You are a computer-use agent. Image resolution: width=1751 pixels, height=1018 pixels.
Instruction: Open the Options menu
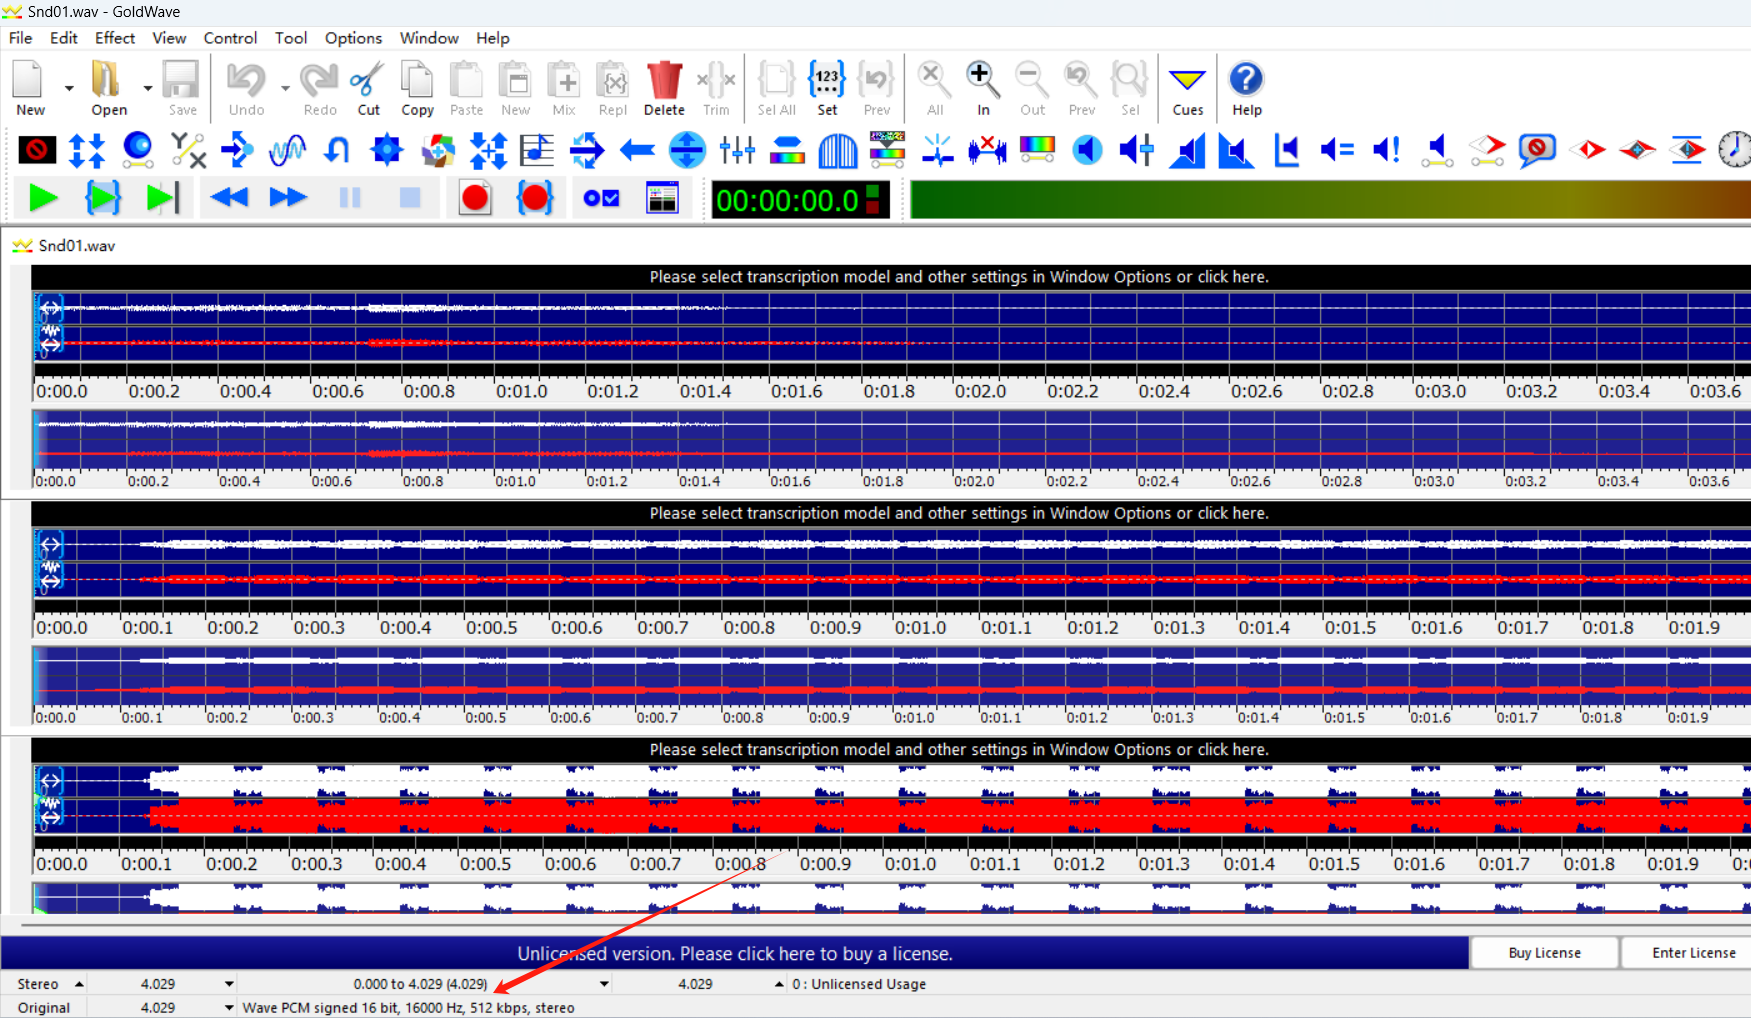coord(353,38)
